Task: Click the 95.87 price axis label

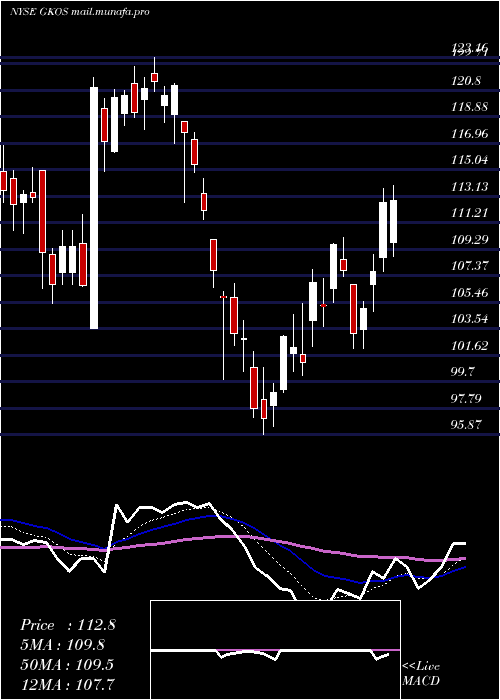Action: [x=467, y=425]
